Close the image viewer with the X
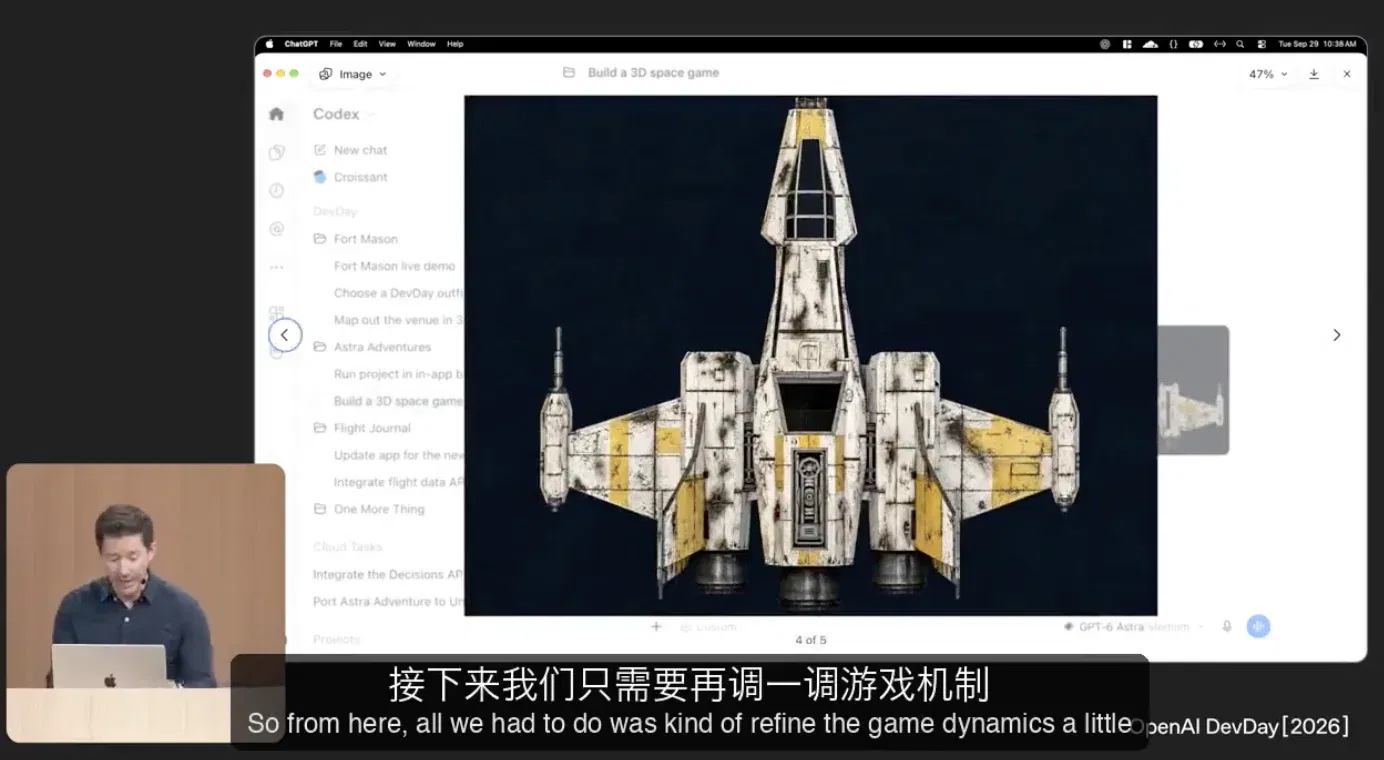This screenshot has height=760, width=1384. pyautogui.click(x=1347, y=74)
